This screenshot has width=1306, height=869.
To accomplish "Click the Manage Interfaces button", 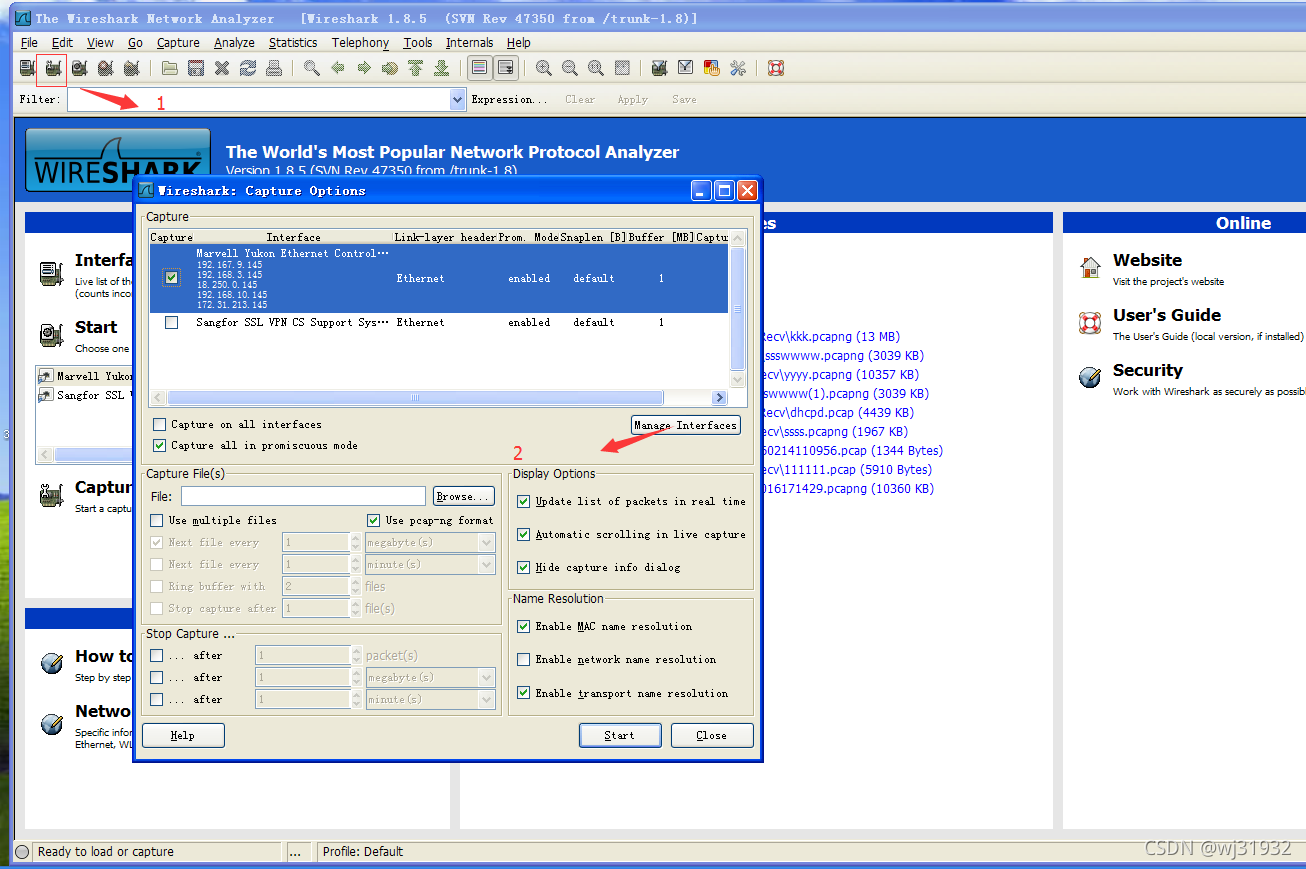I will 685,425.
